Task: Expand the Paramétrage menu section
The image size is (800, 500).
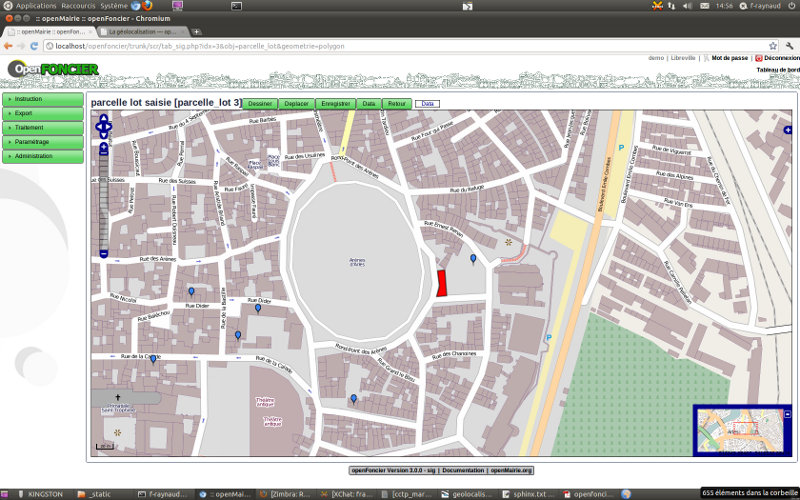Action: click(42, 142)
